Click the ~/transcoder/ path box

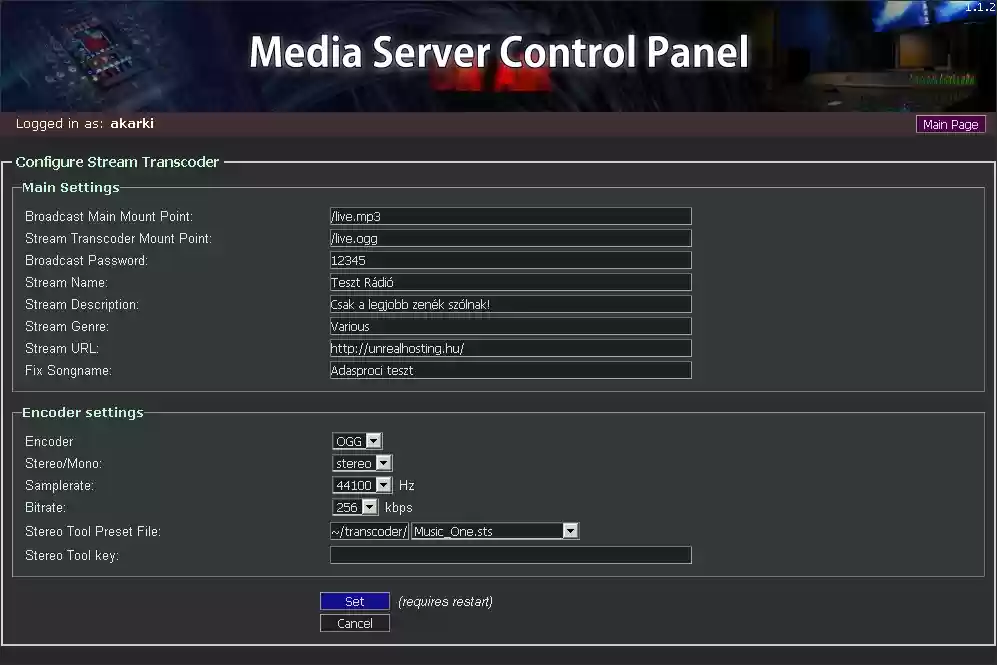pos(369,531)
